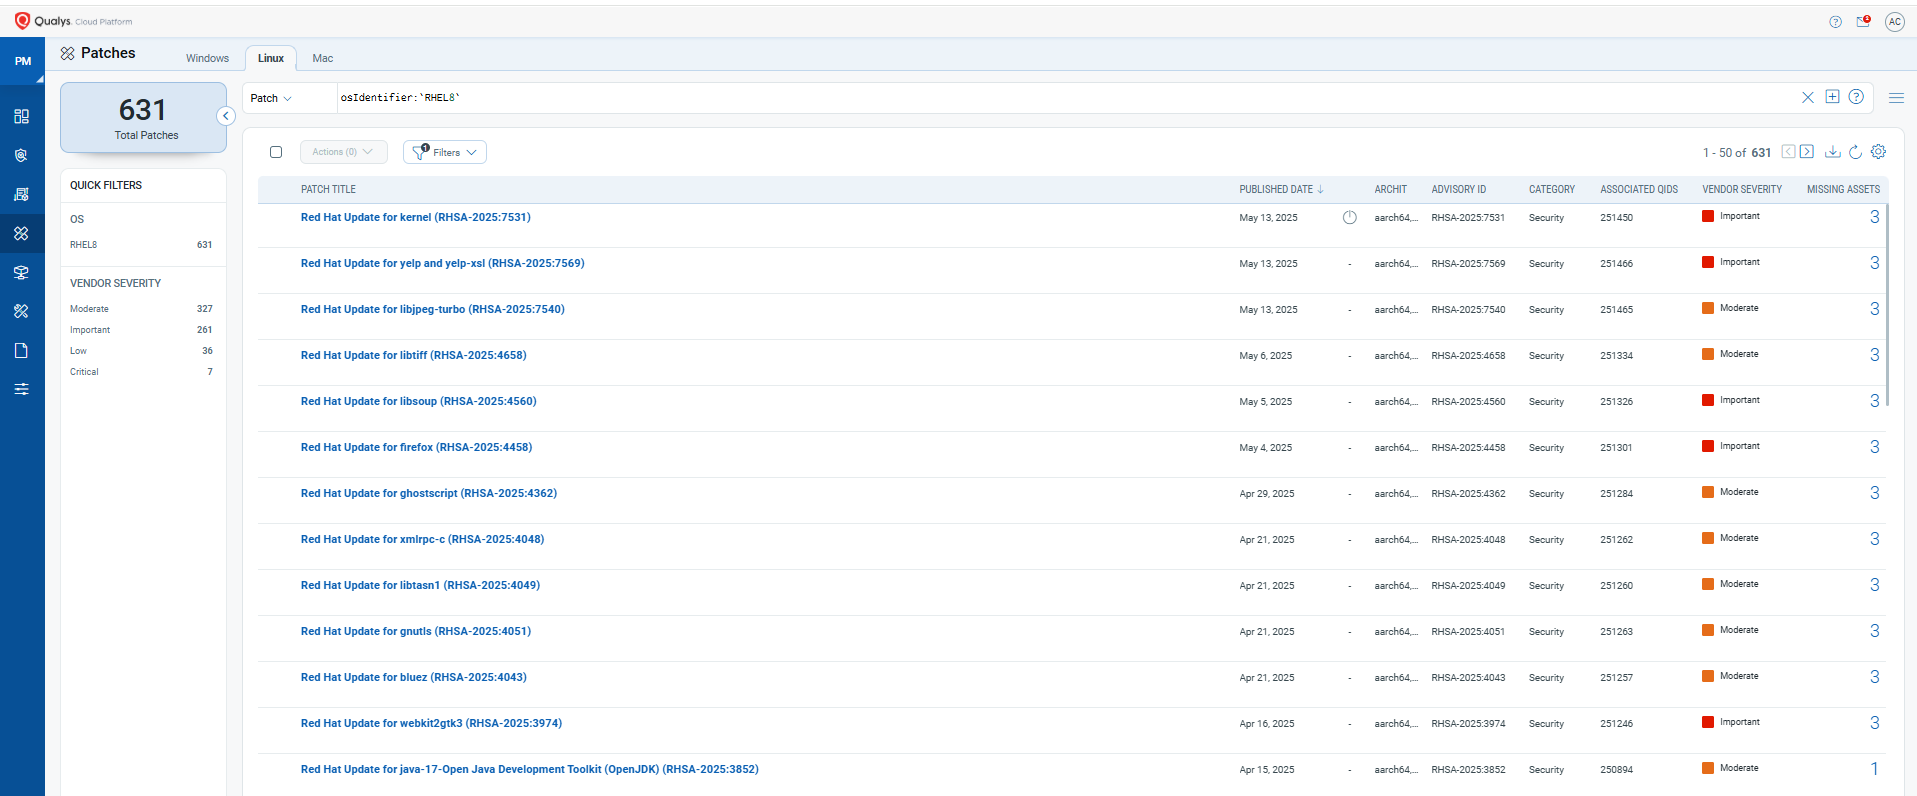Click the red Important swatch on kernel row
This screenshot has width=1917, height=796.
tap(1708, 216)
